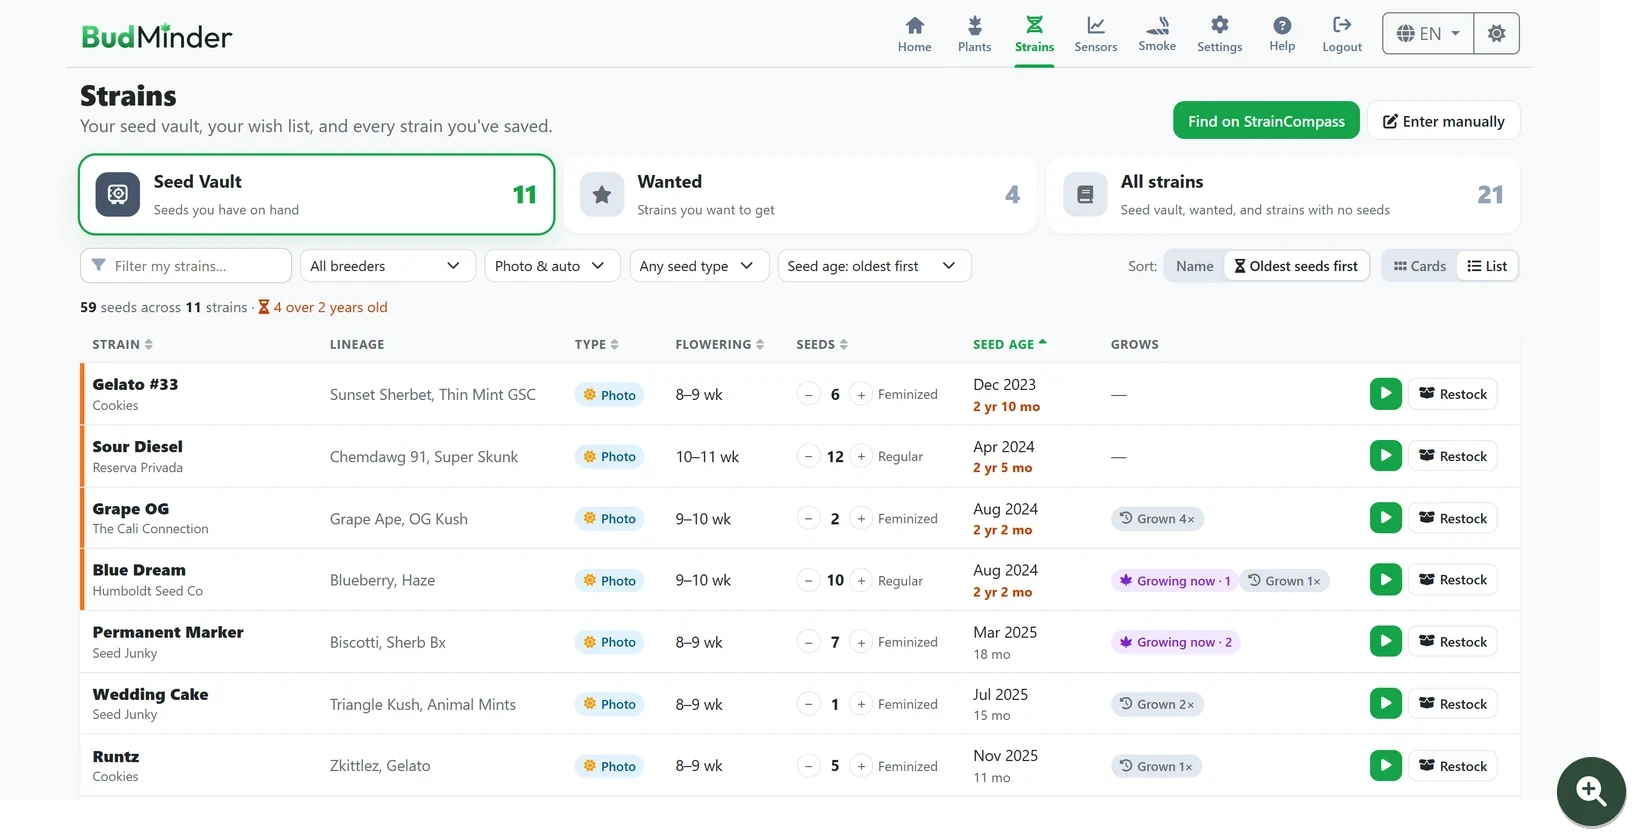This screenshot has height=834, width=1632.
Task: Increase Gelato #33 seed count
Action: click(861, 395)
